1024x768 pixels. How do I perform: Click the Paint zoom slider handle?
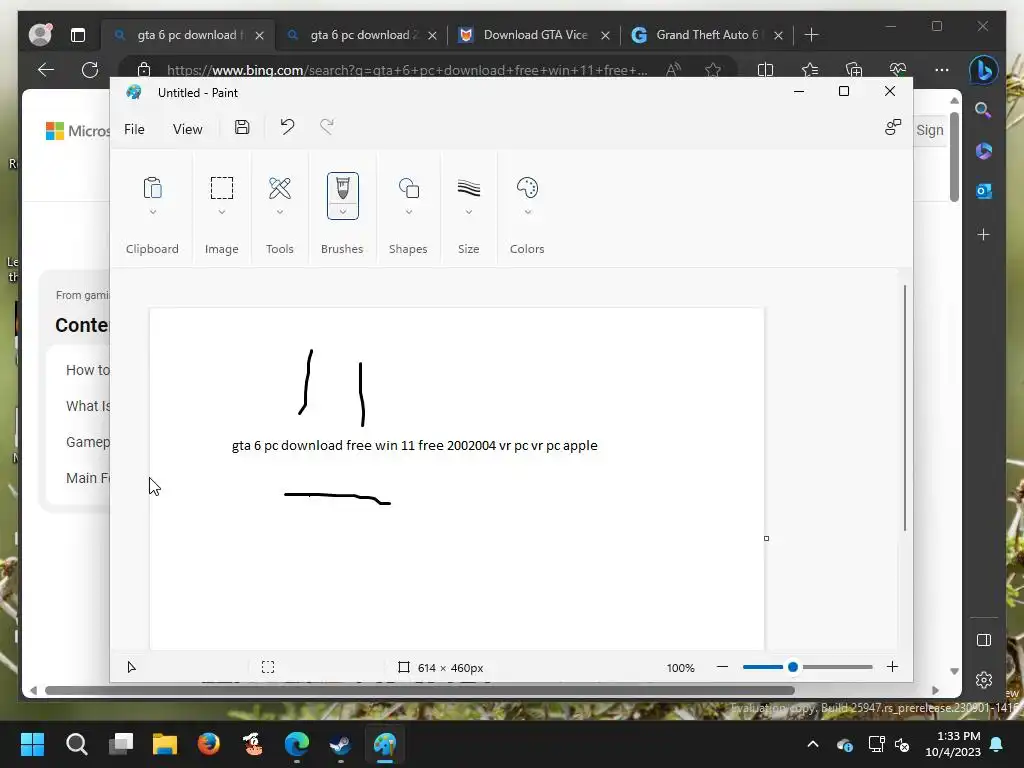[x=793, y=667]
